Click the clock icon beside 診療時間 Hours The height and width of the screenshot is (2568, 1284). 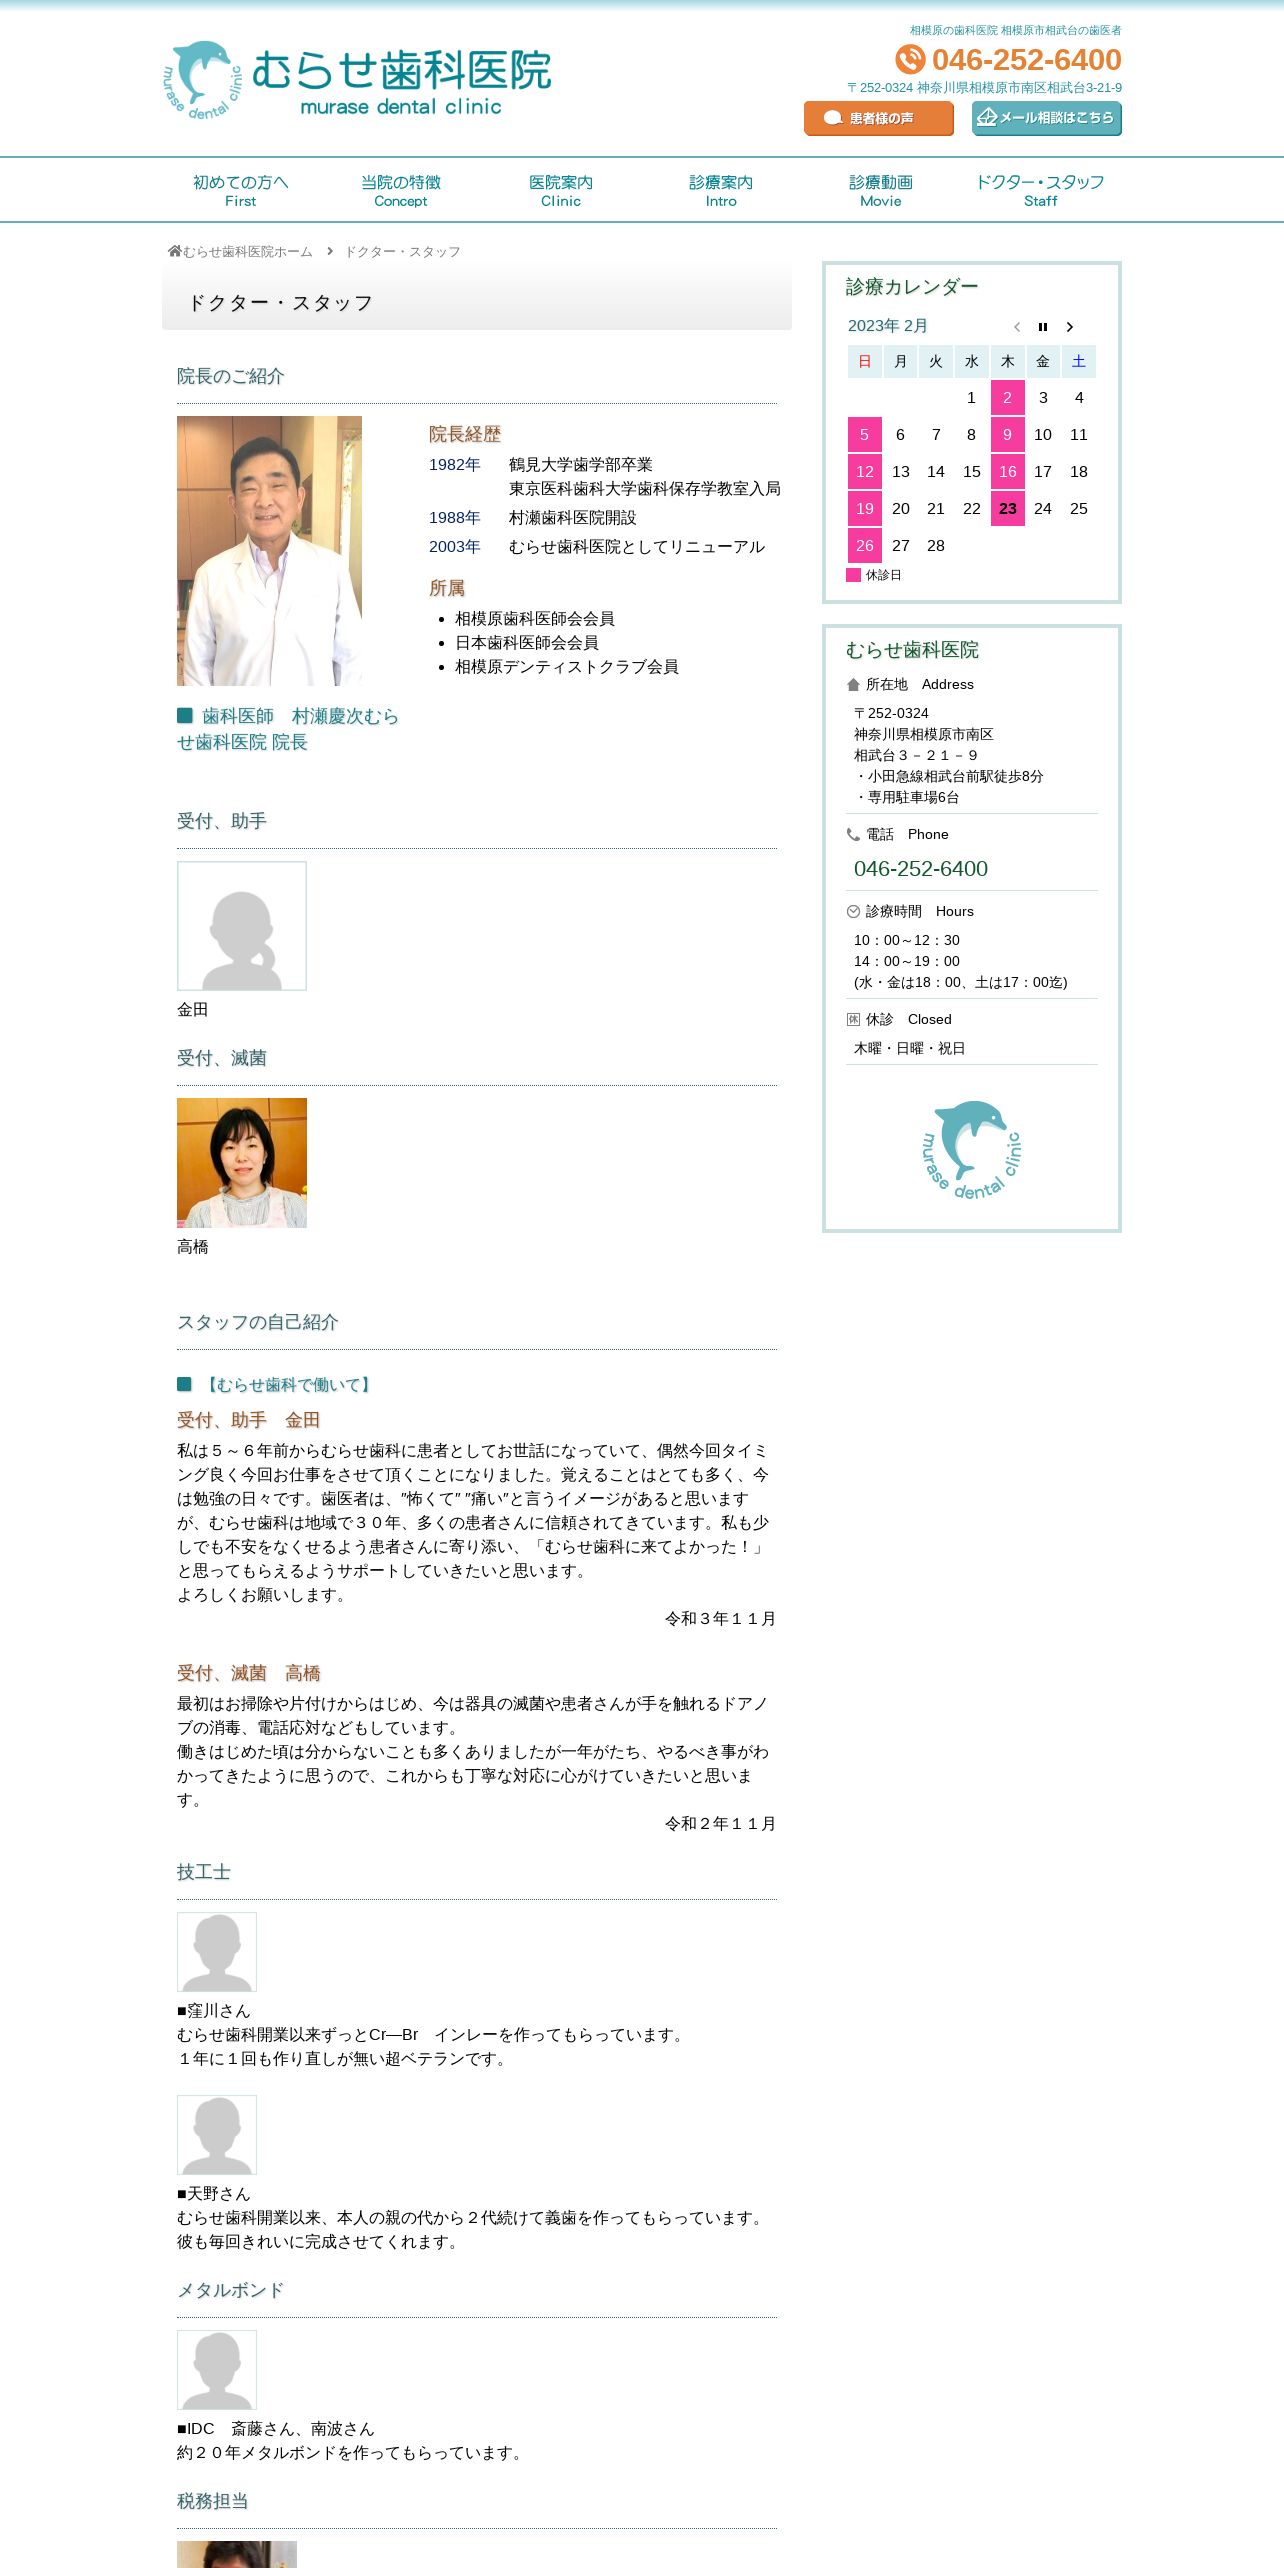(x=853, y=911)
